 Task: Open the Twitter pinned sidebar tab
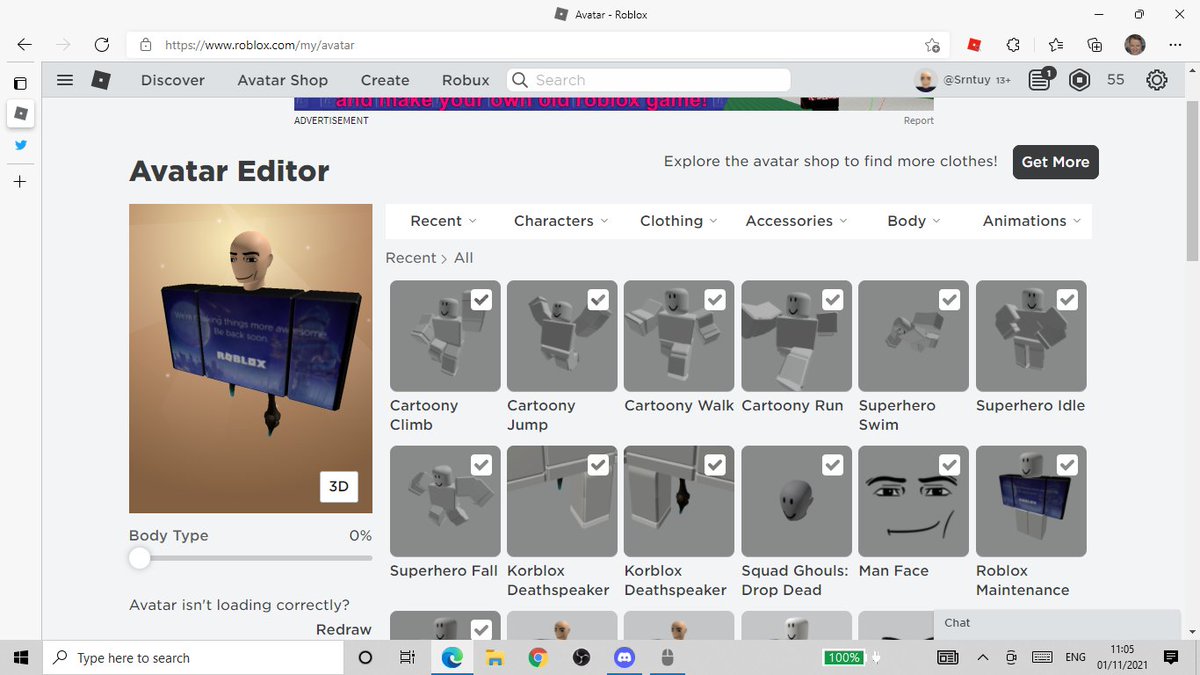20,145
